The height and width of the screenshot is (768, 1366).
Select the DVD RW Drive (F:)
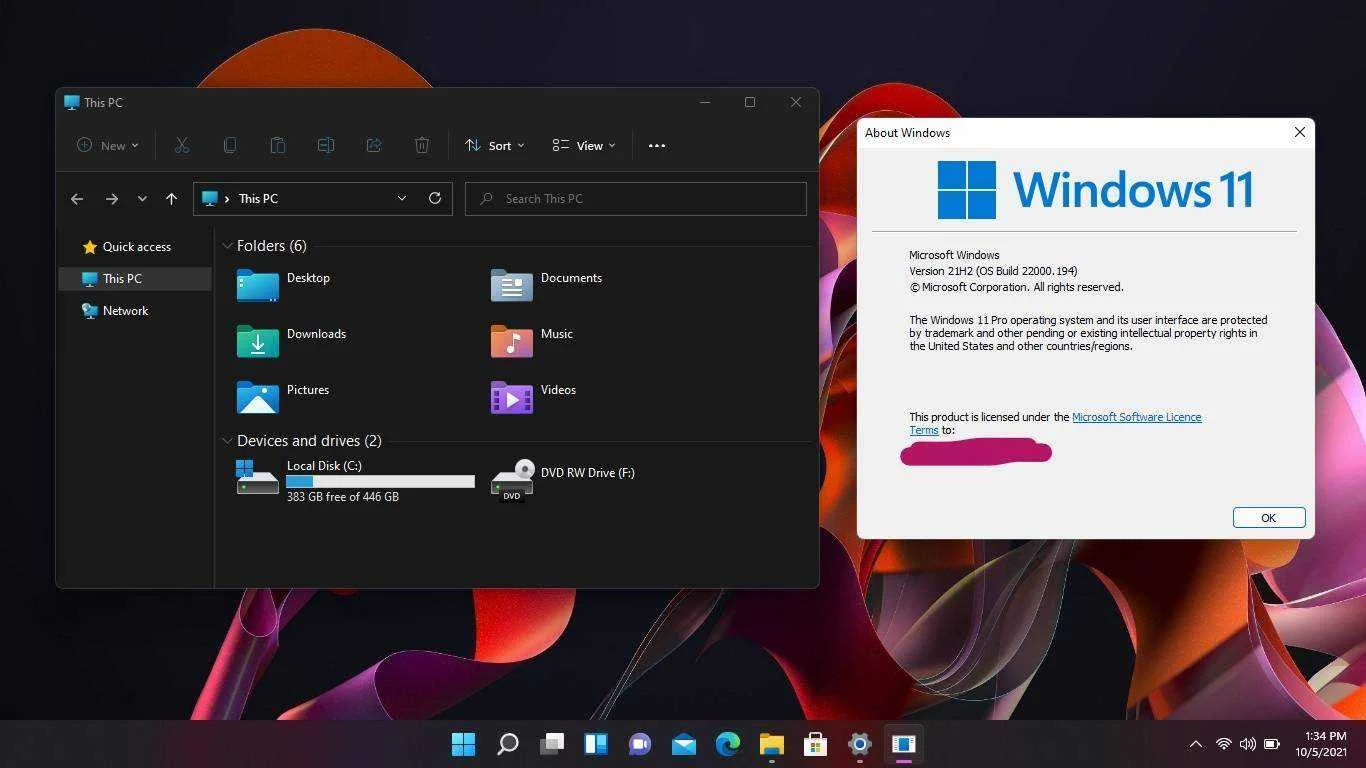tap(563, 480)
